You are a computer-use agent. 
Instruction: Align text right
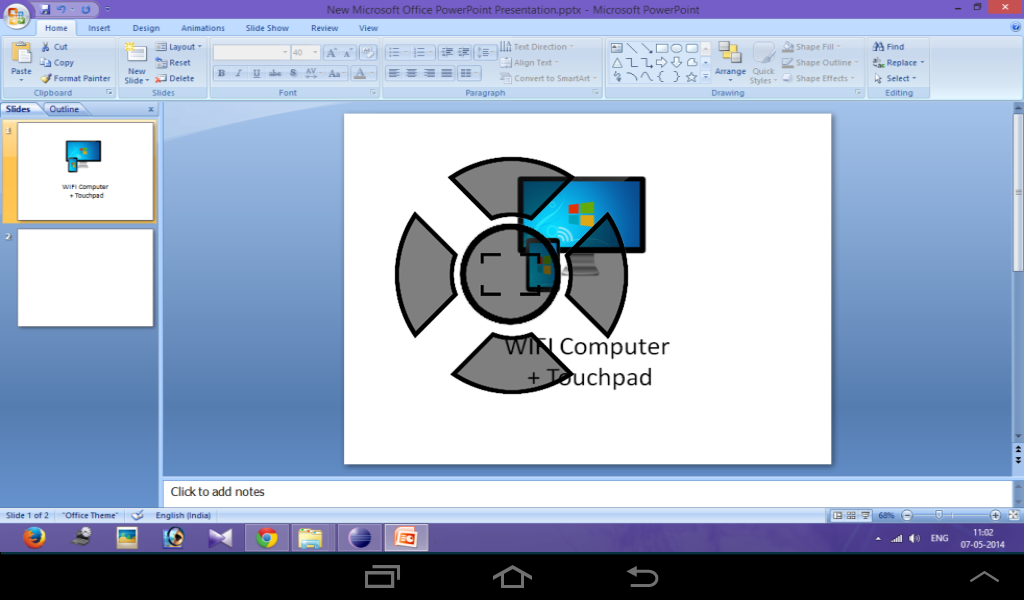[429, 73]
